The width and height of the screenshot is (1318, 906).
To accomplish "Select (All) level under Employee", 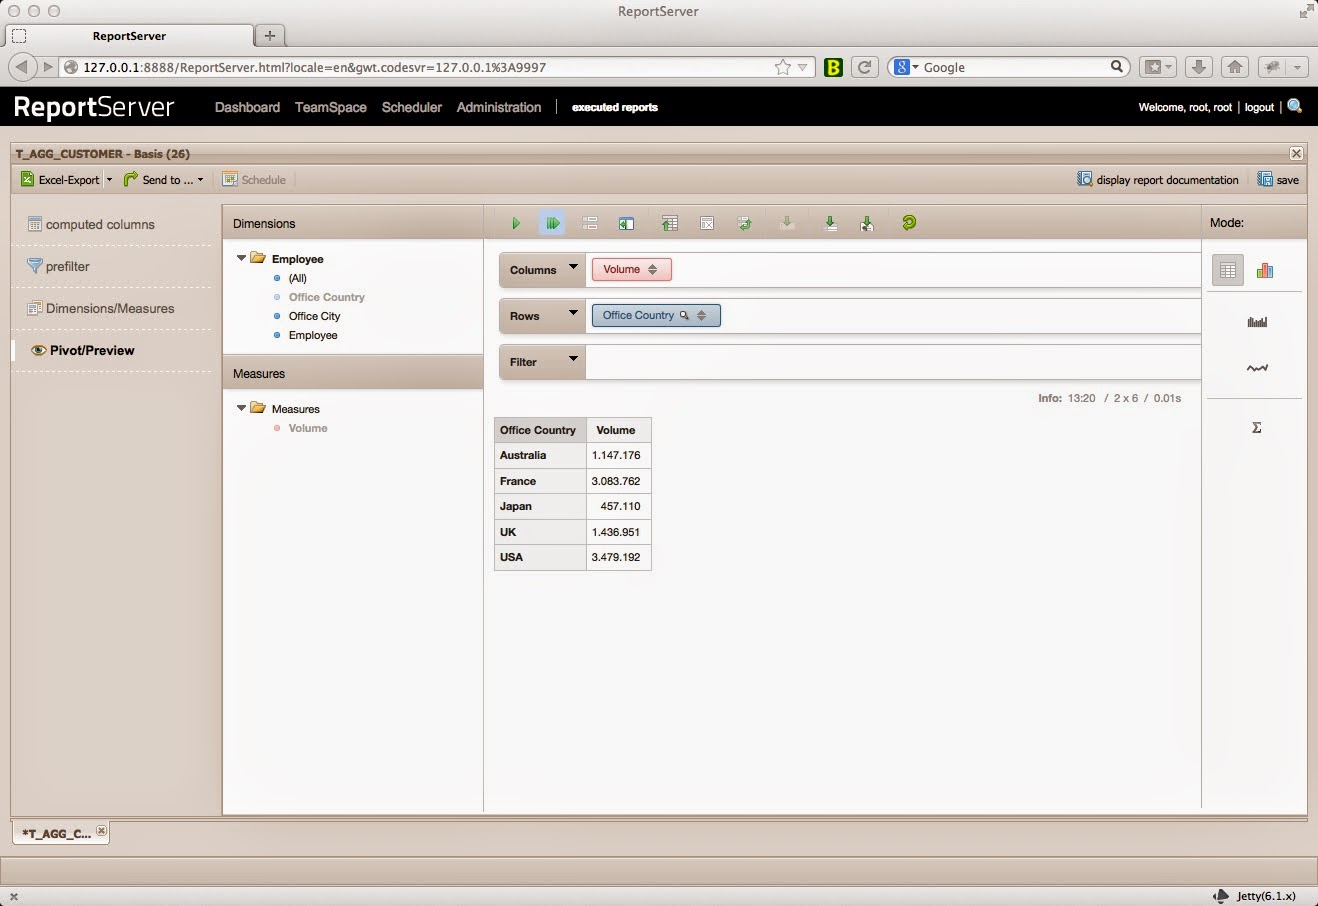I will coord(297,278).
